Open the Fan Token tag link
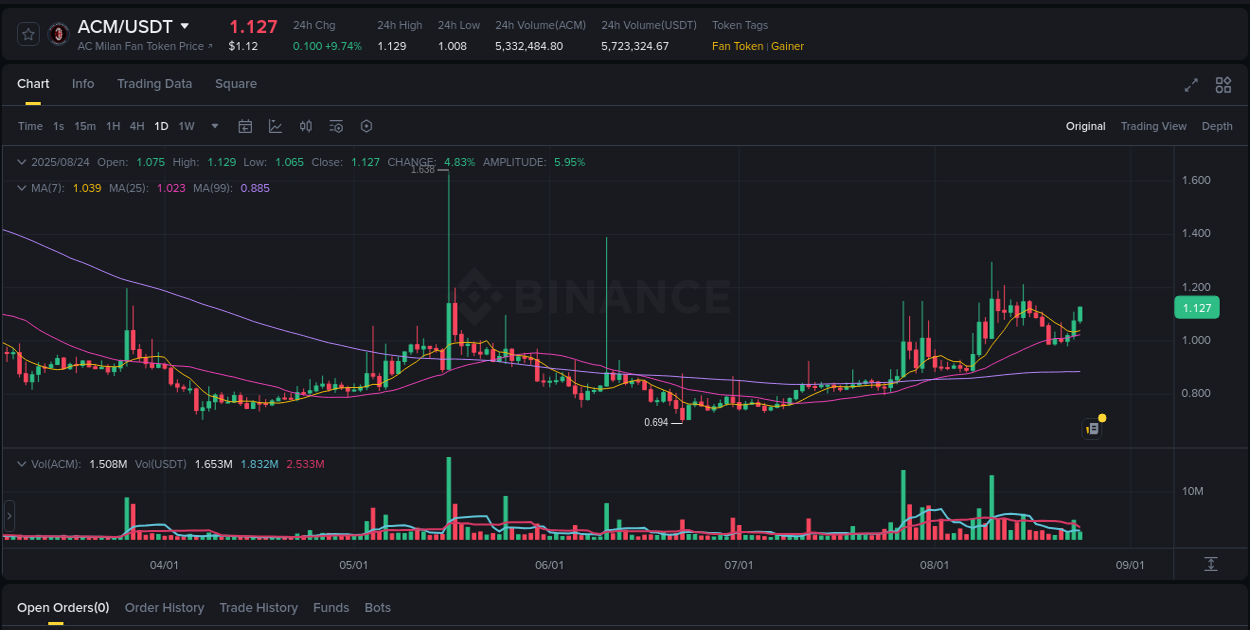Image resolution: width=1250 pixels, height=630 pixels. [737, 46]
